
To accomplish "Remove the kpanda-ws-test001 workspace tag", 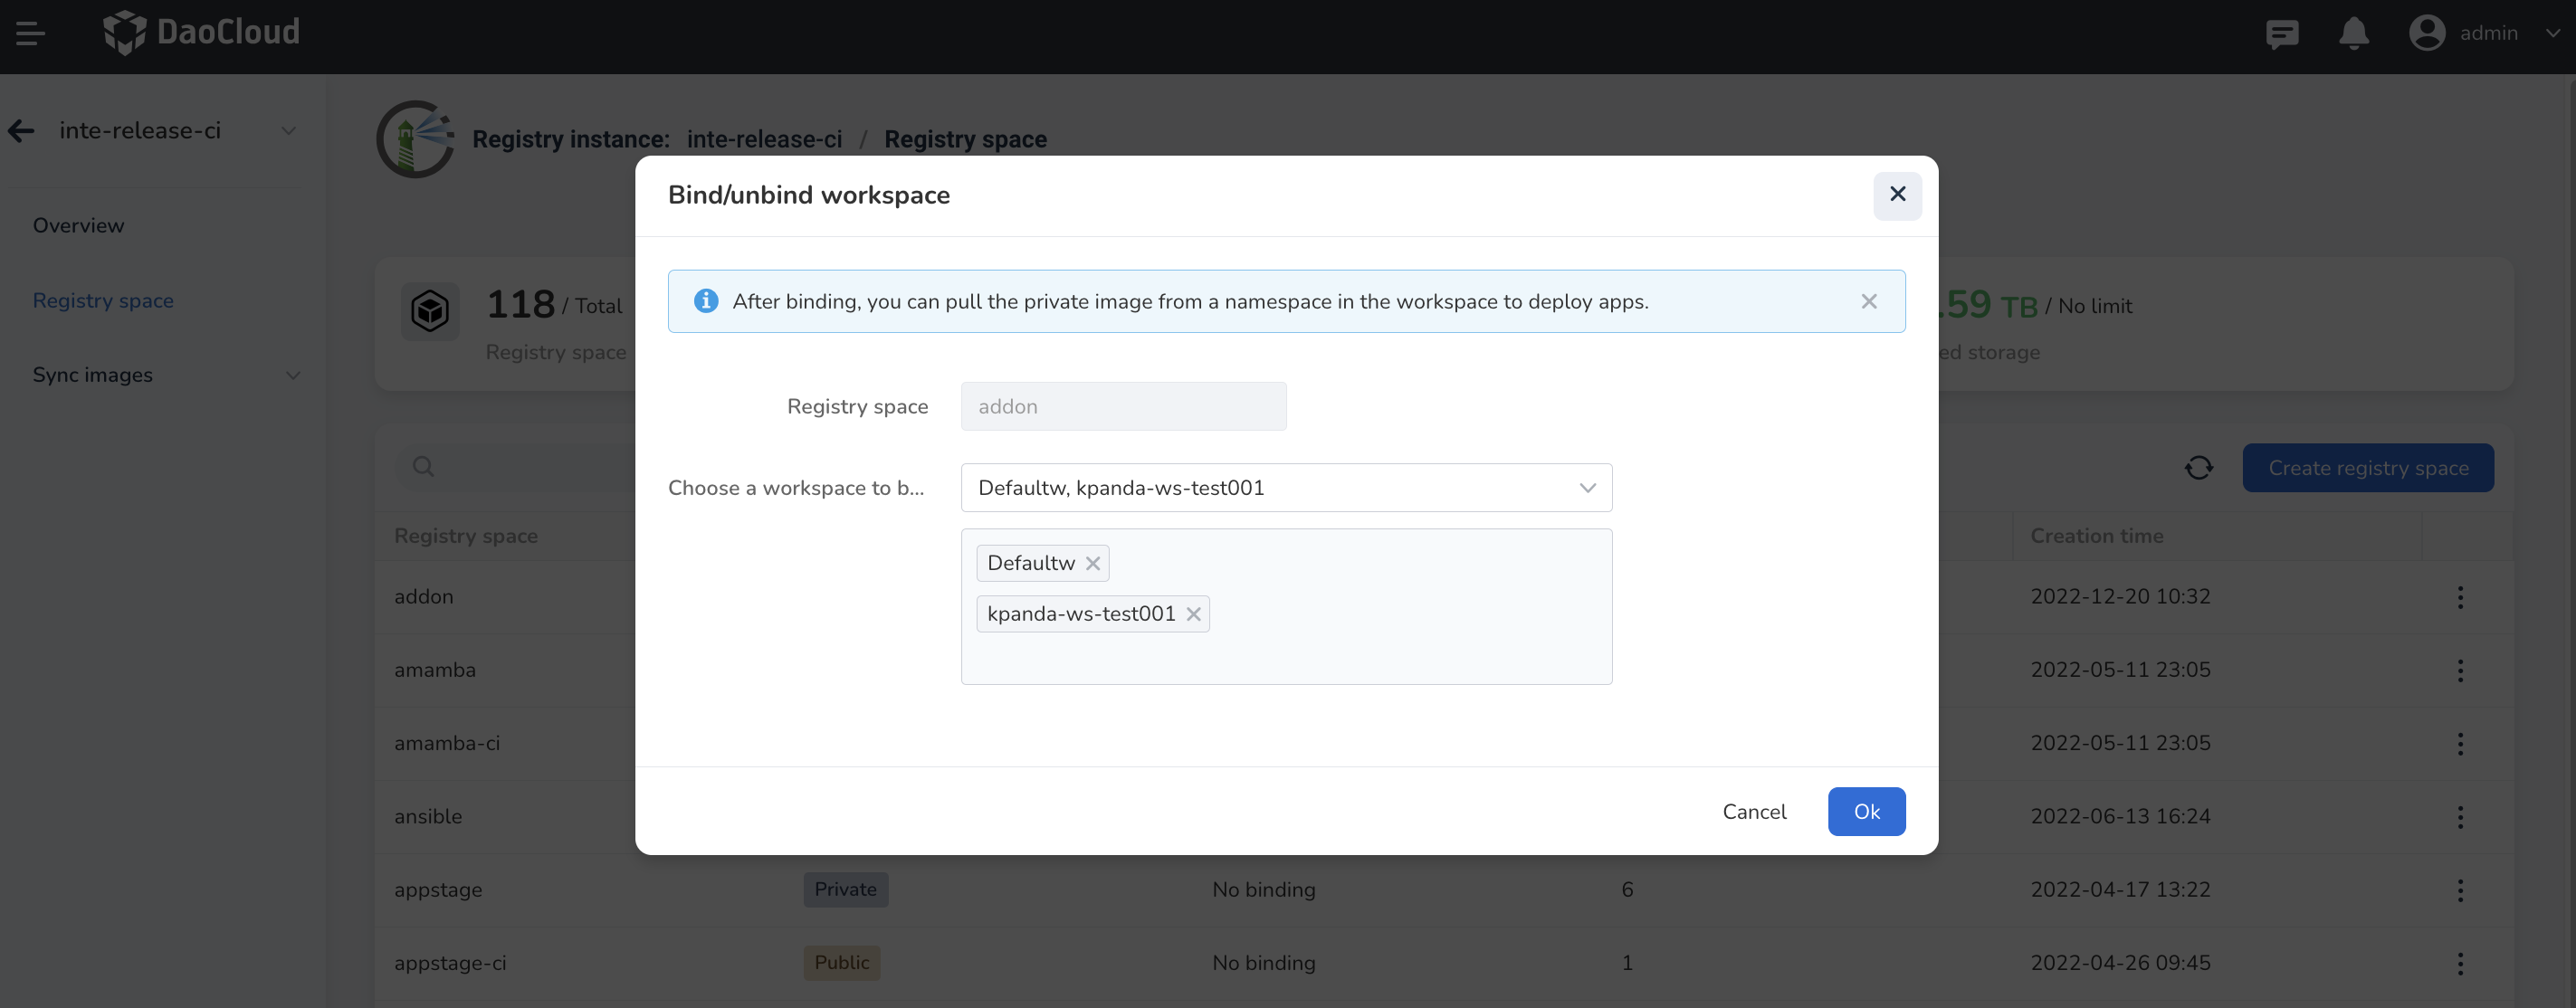I will pyautogui.click(x=1193, y=614).
